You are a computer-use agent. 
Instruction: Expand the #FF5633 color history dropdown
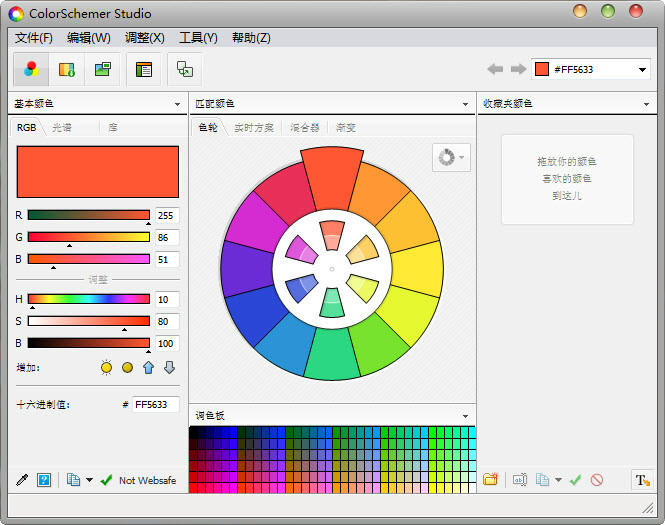tap(642, 70)
